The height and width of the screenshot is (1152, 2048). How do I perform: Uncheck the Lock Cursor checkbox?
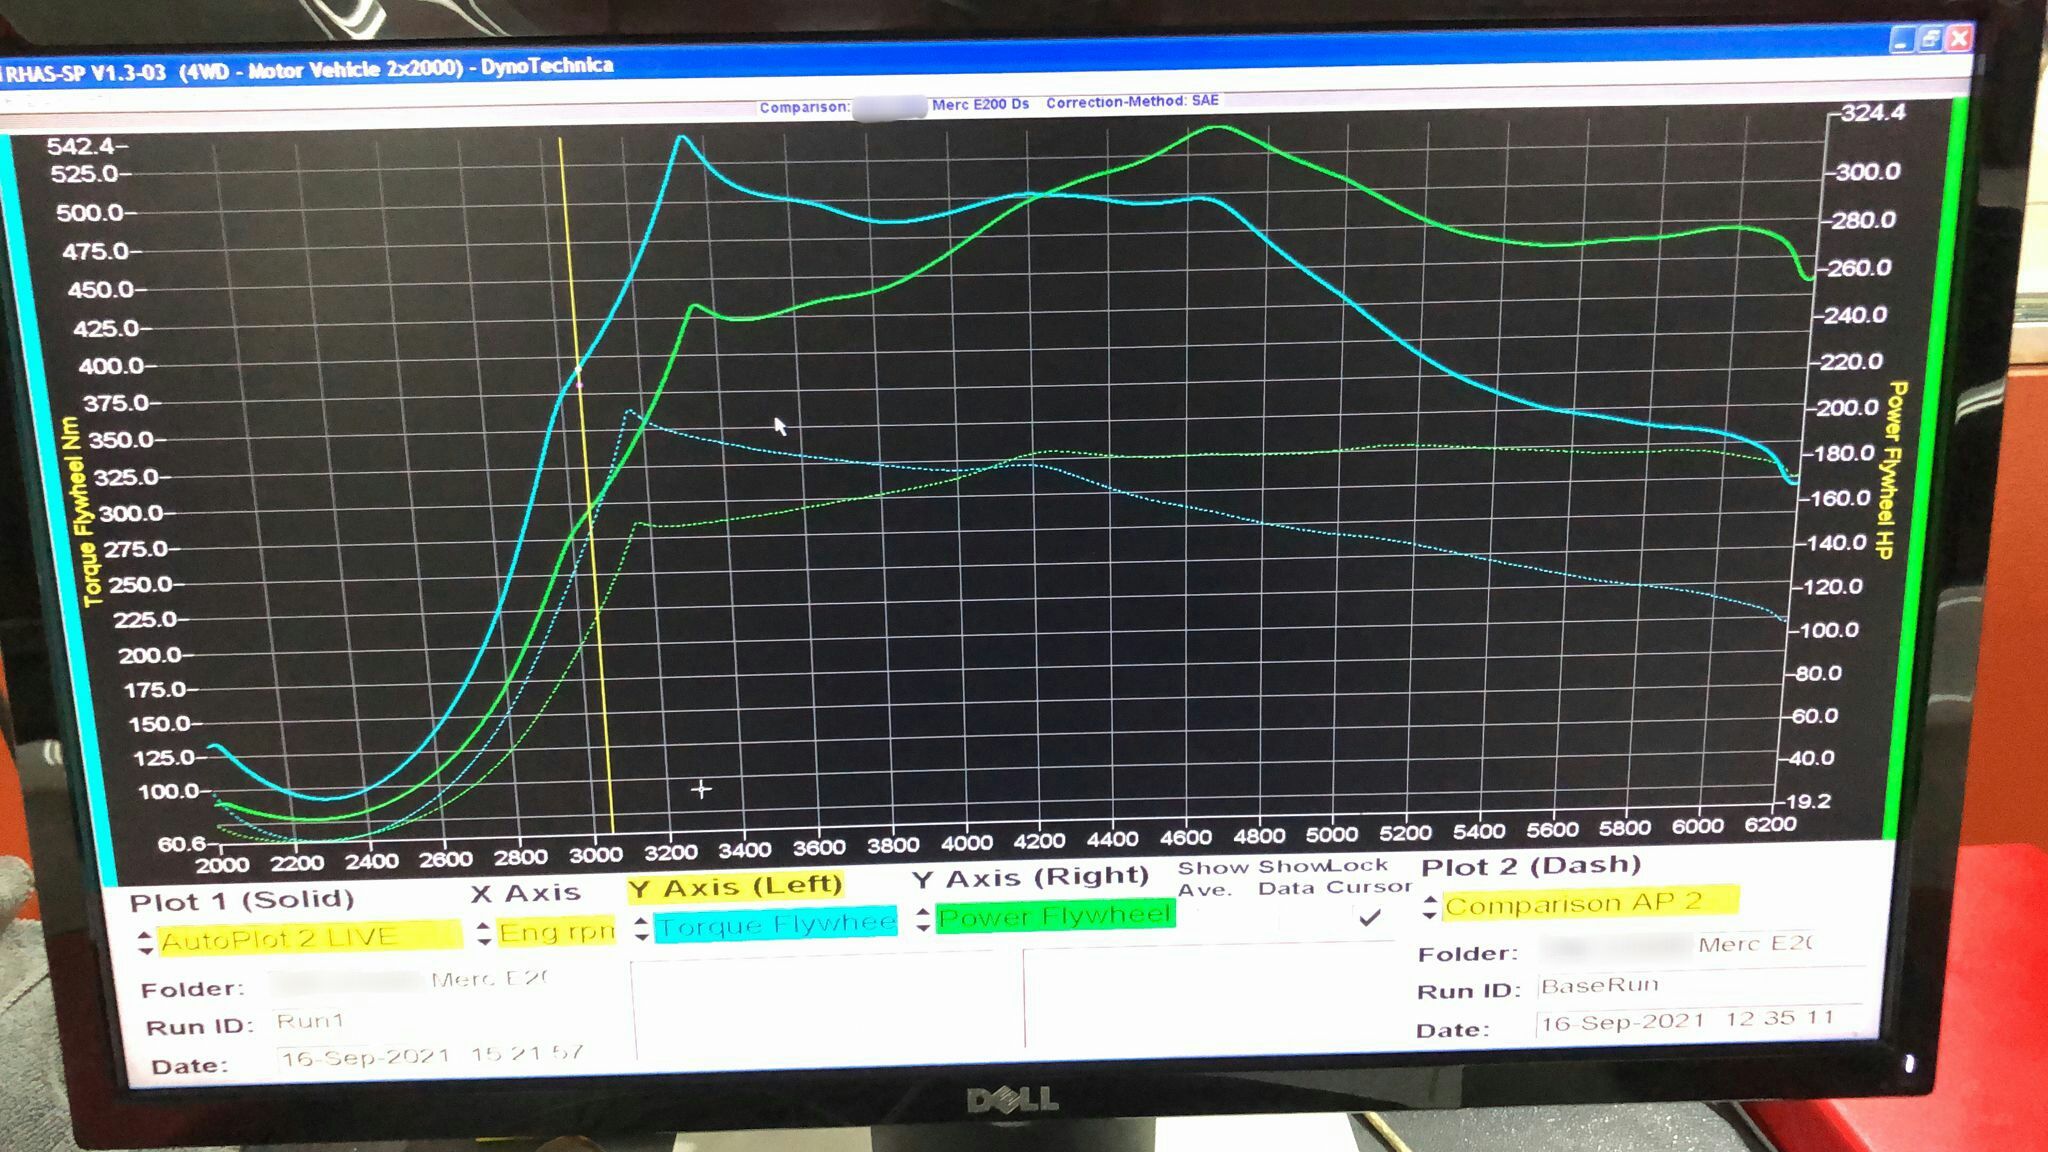[1370, 915]
